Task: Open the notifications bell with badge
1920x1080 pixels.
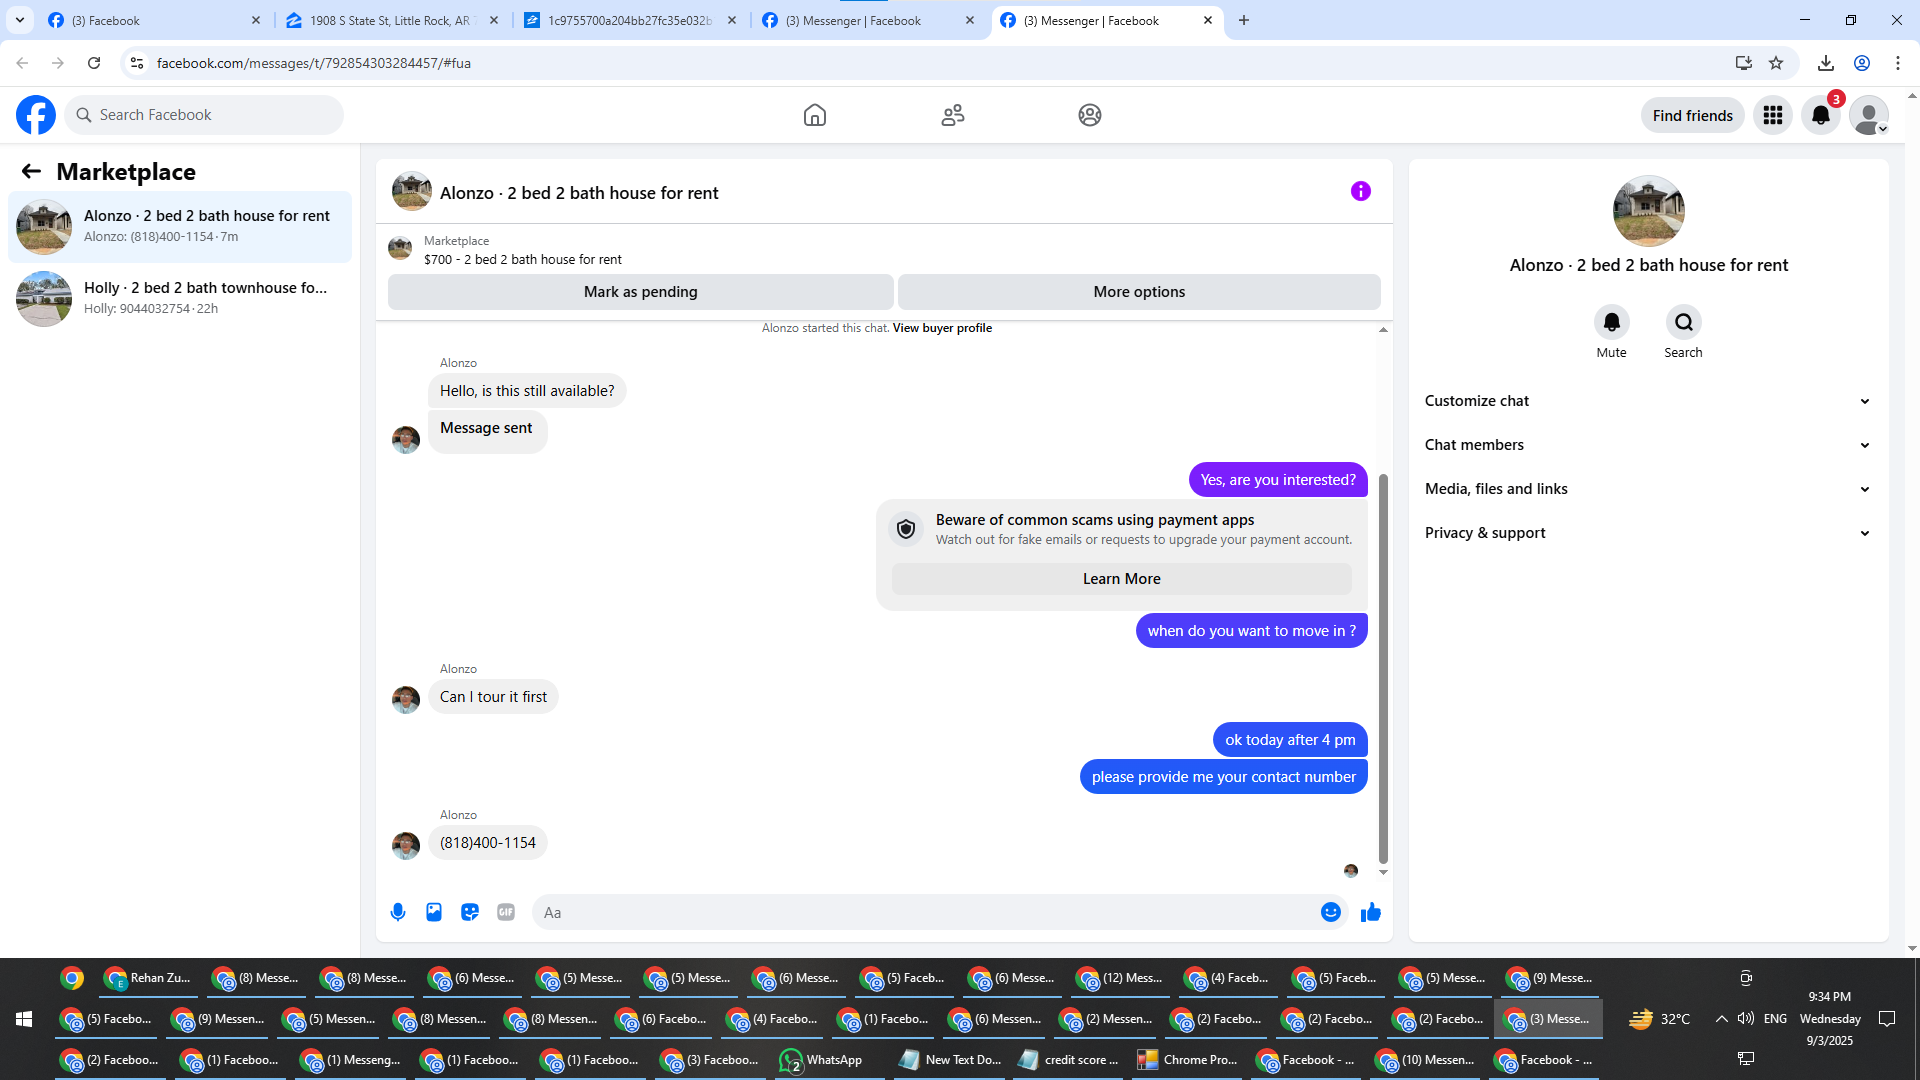Action: click(1821, 115)
